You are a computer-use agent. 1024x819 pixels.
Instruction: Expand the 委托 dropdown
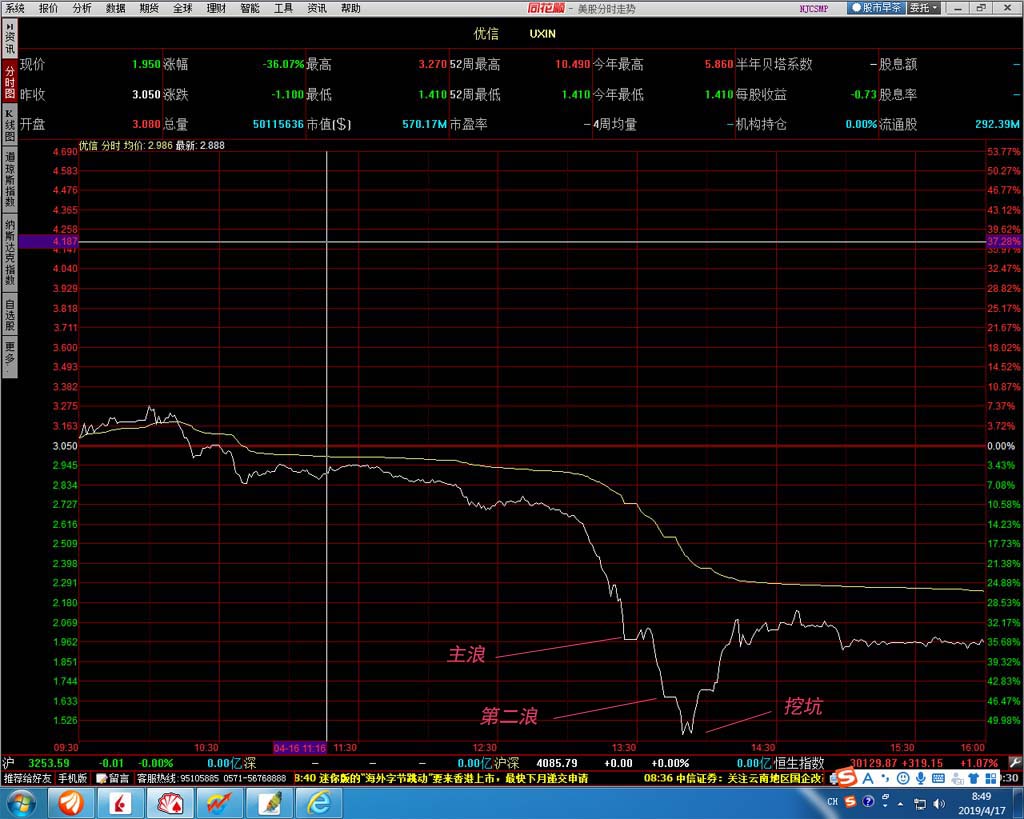[x=923, y=8]
